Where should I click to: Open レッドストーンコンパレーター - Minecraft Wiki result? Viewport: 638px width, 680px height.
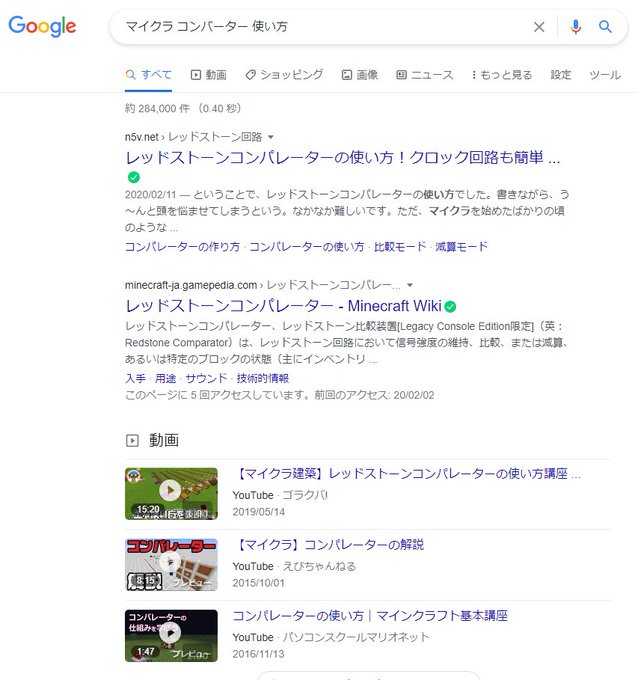283,306
